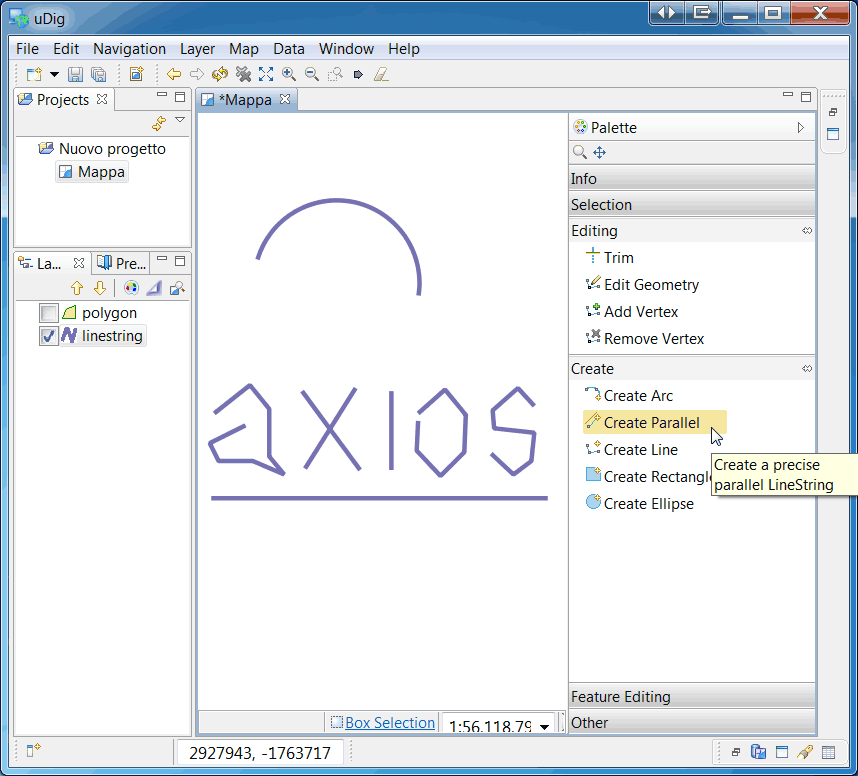Viewport: 858px width, 776px height.
Task: Click the yellow Back arrow icon
Action: [174, 74]
